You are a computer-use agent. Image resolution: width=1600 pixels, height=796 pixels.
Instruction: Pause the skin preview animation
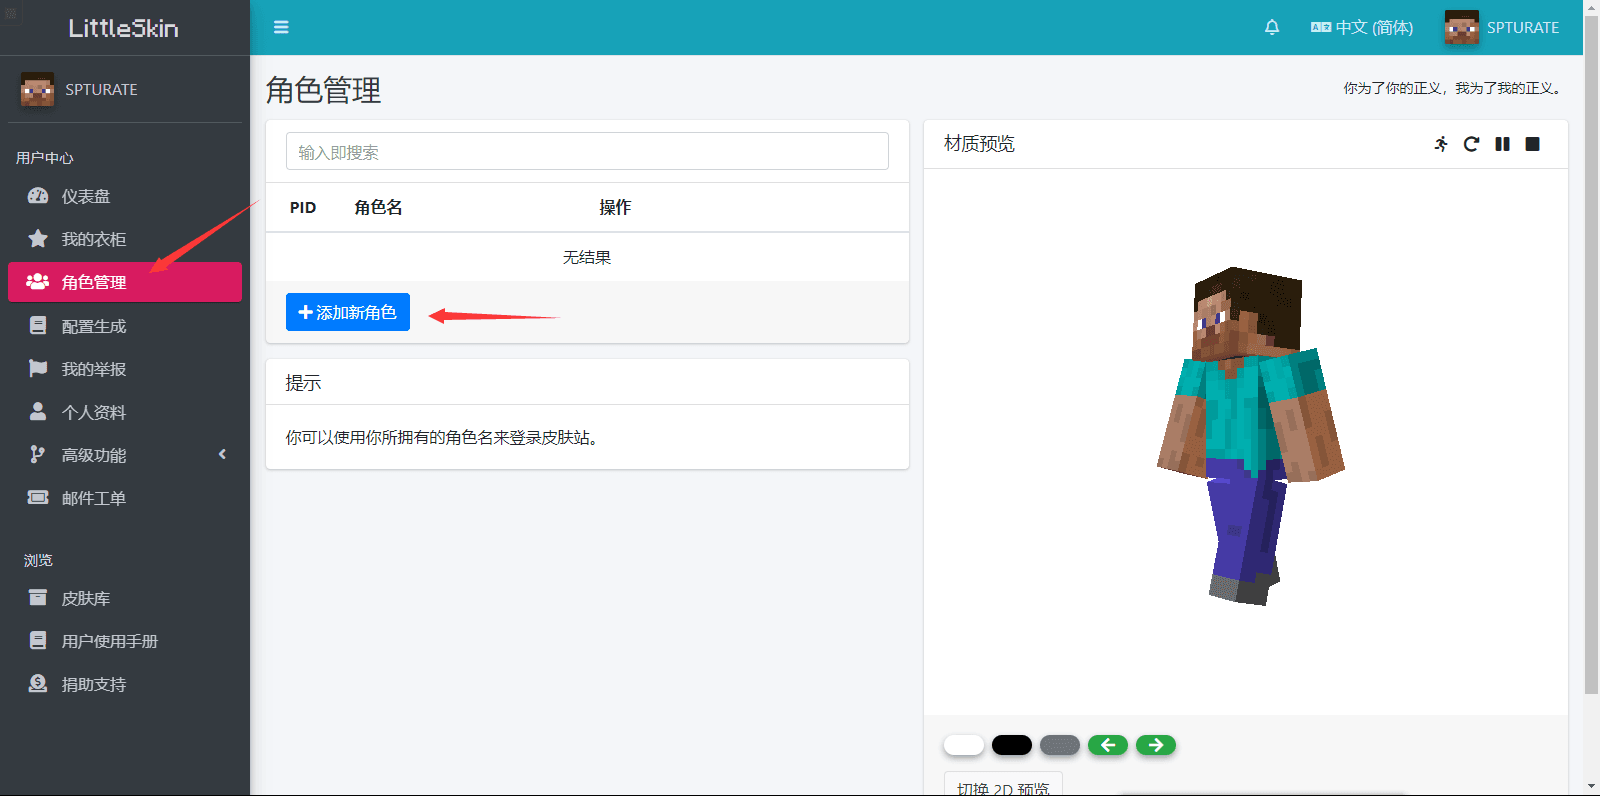tap(1502, 144)
